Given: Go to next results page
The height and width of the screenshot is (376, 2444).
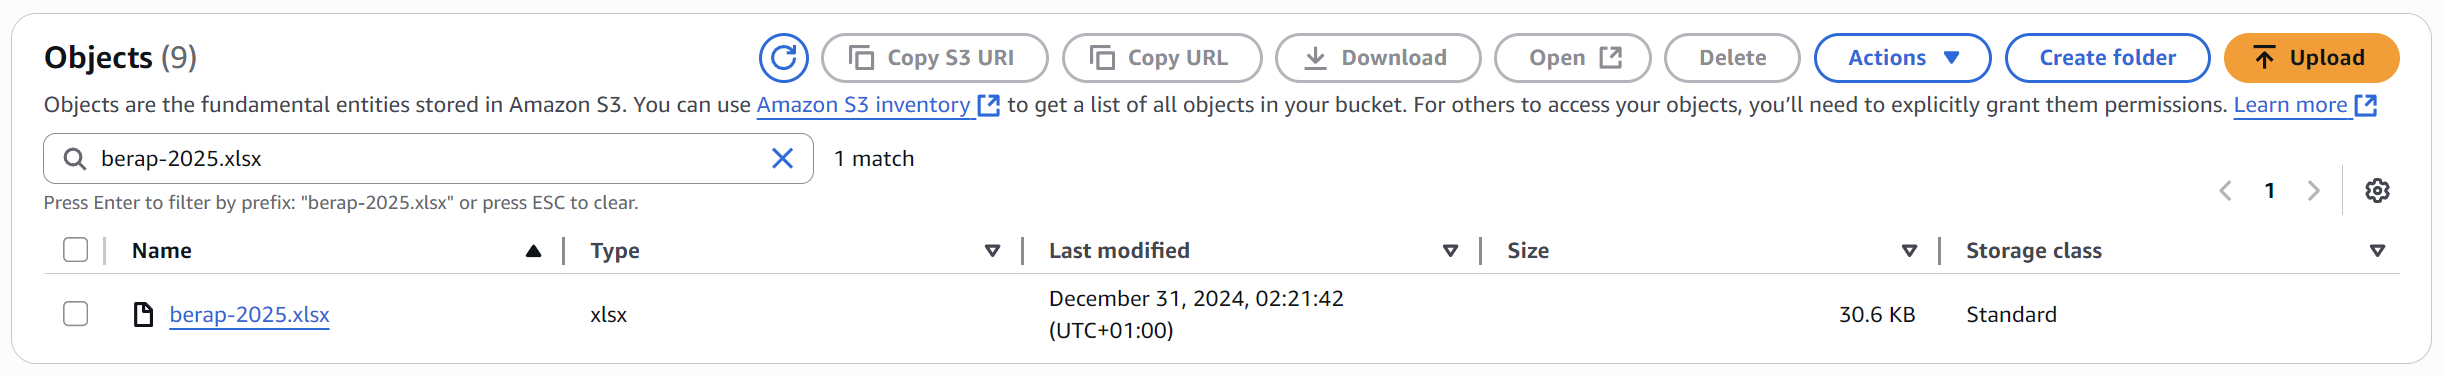Looking at the screenshot, I should pos(2313,190).
